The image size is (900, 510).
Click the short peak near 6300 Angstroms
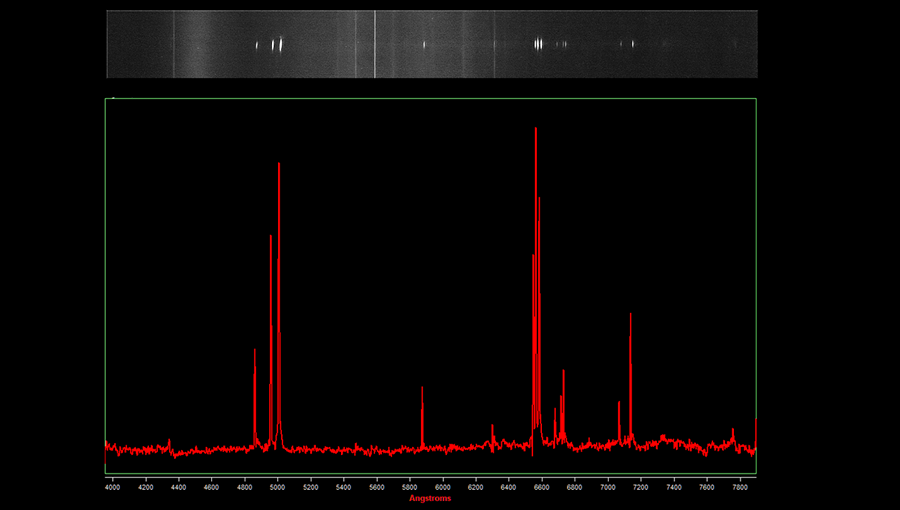492,428
